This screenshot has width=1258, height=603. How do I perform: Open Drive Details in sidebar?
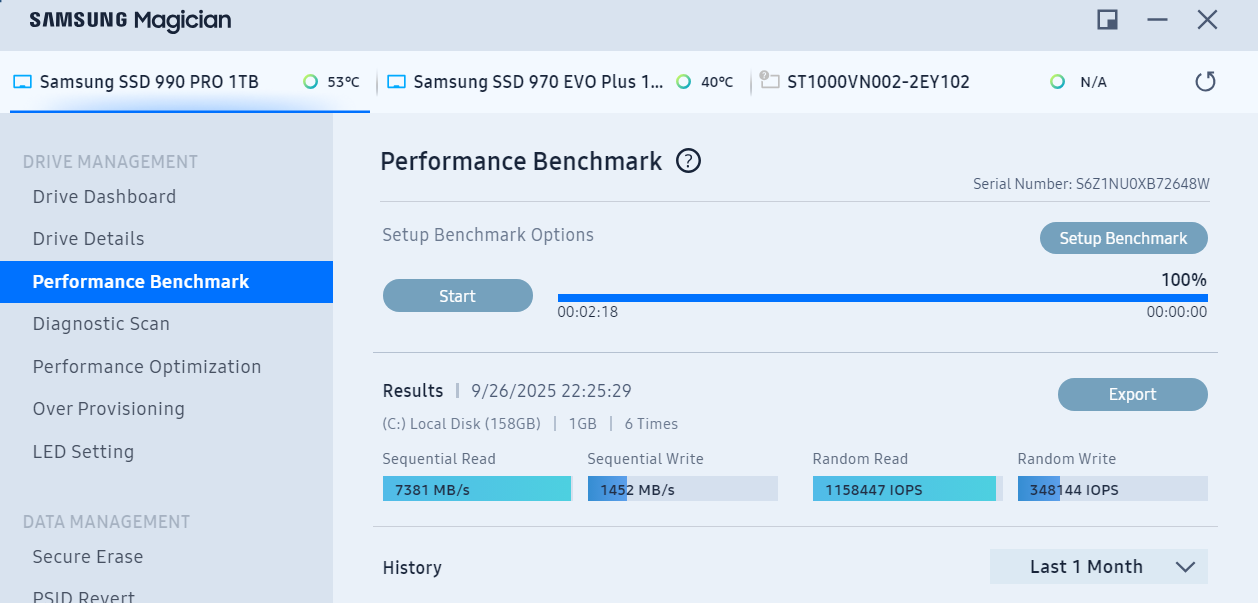point(88,239)
